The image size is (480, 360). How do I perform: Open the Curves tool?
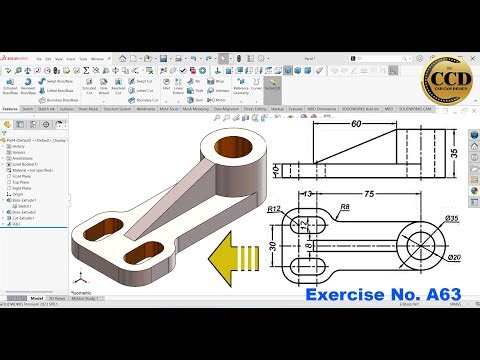pos(256,84)
